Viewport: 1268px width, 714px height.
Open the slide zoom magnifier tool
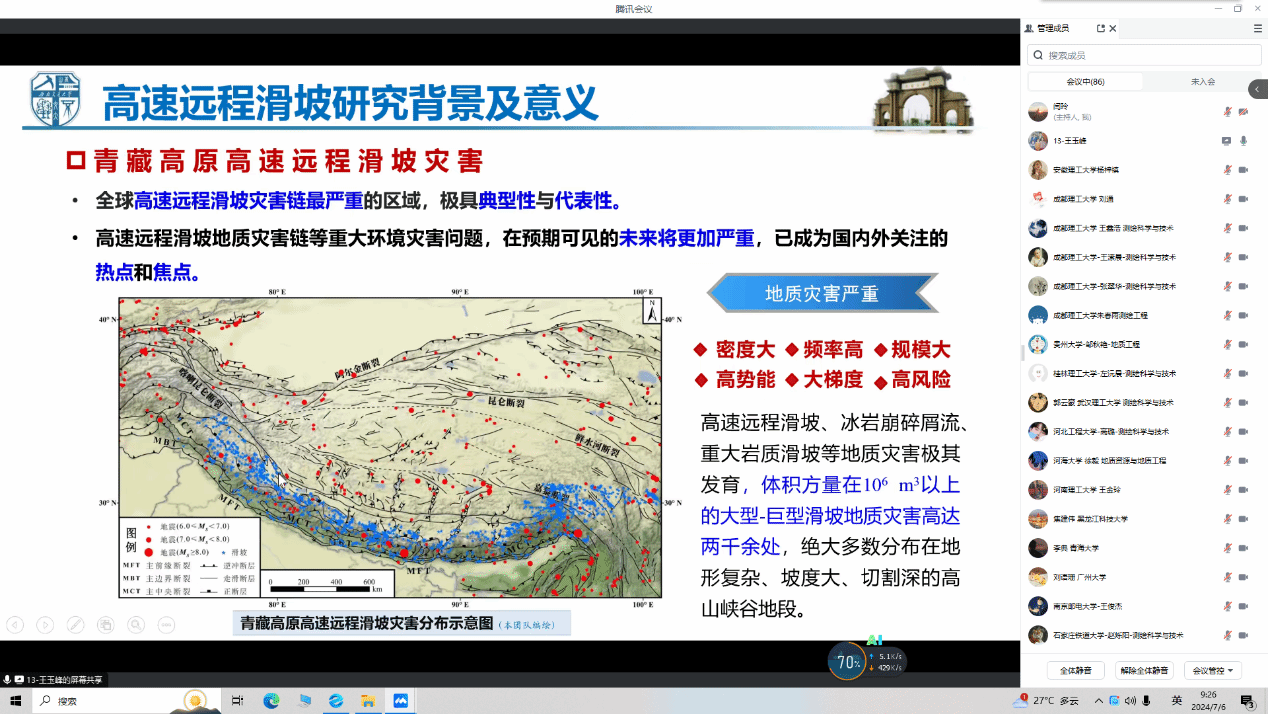pos(135,625)
